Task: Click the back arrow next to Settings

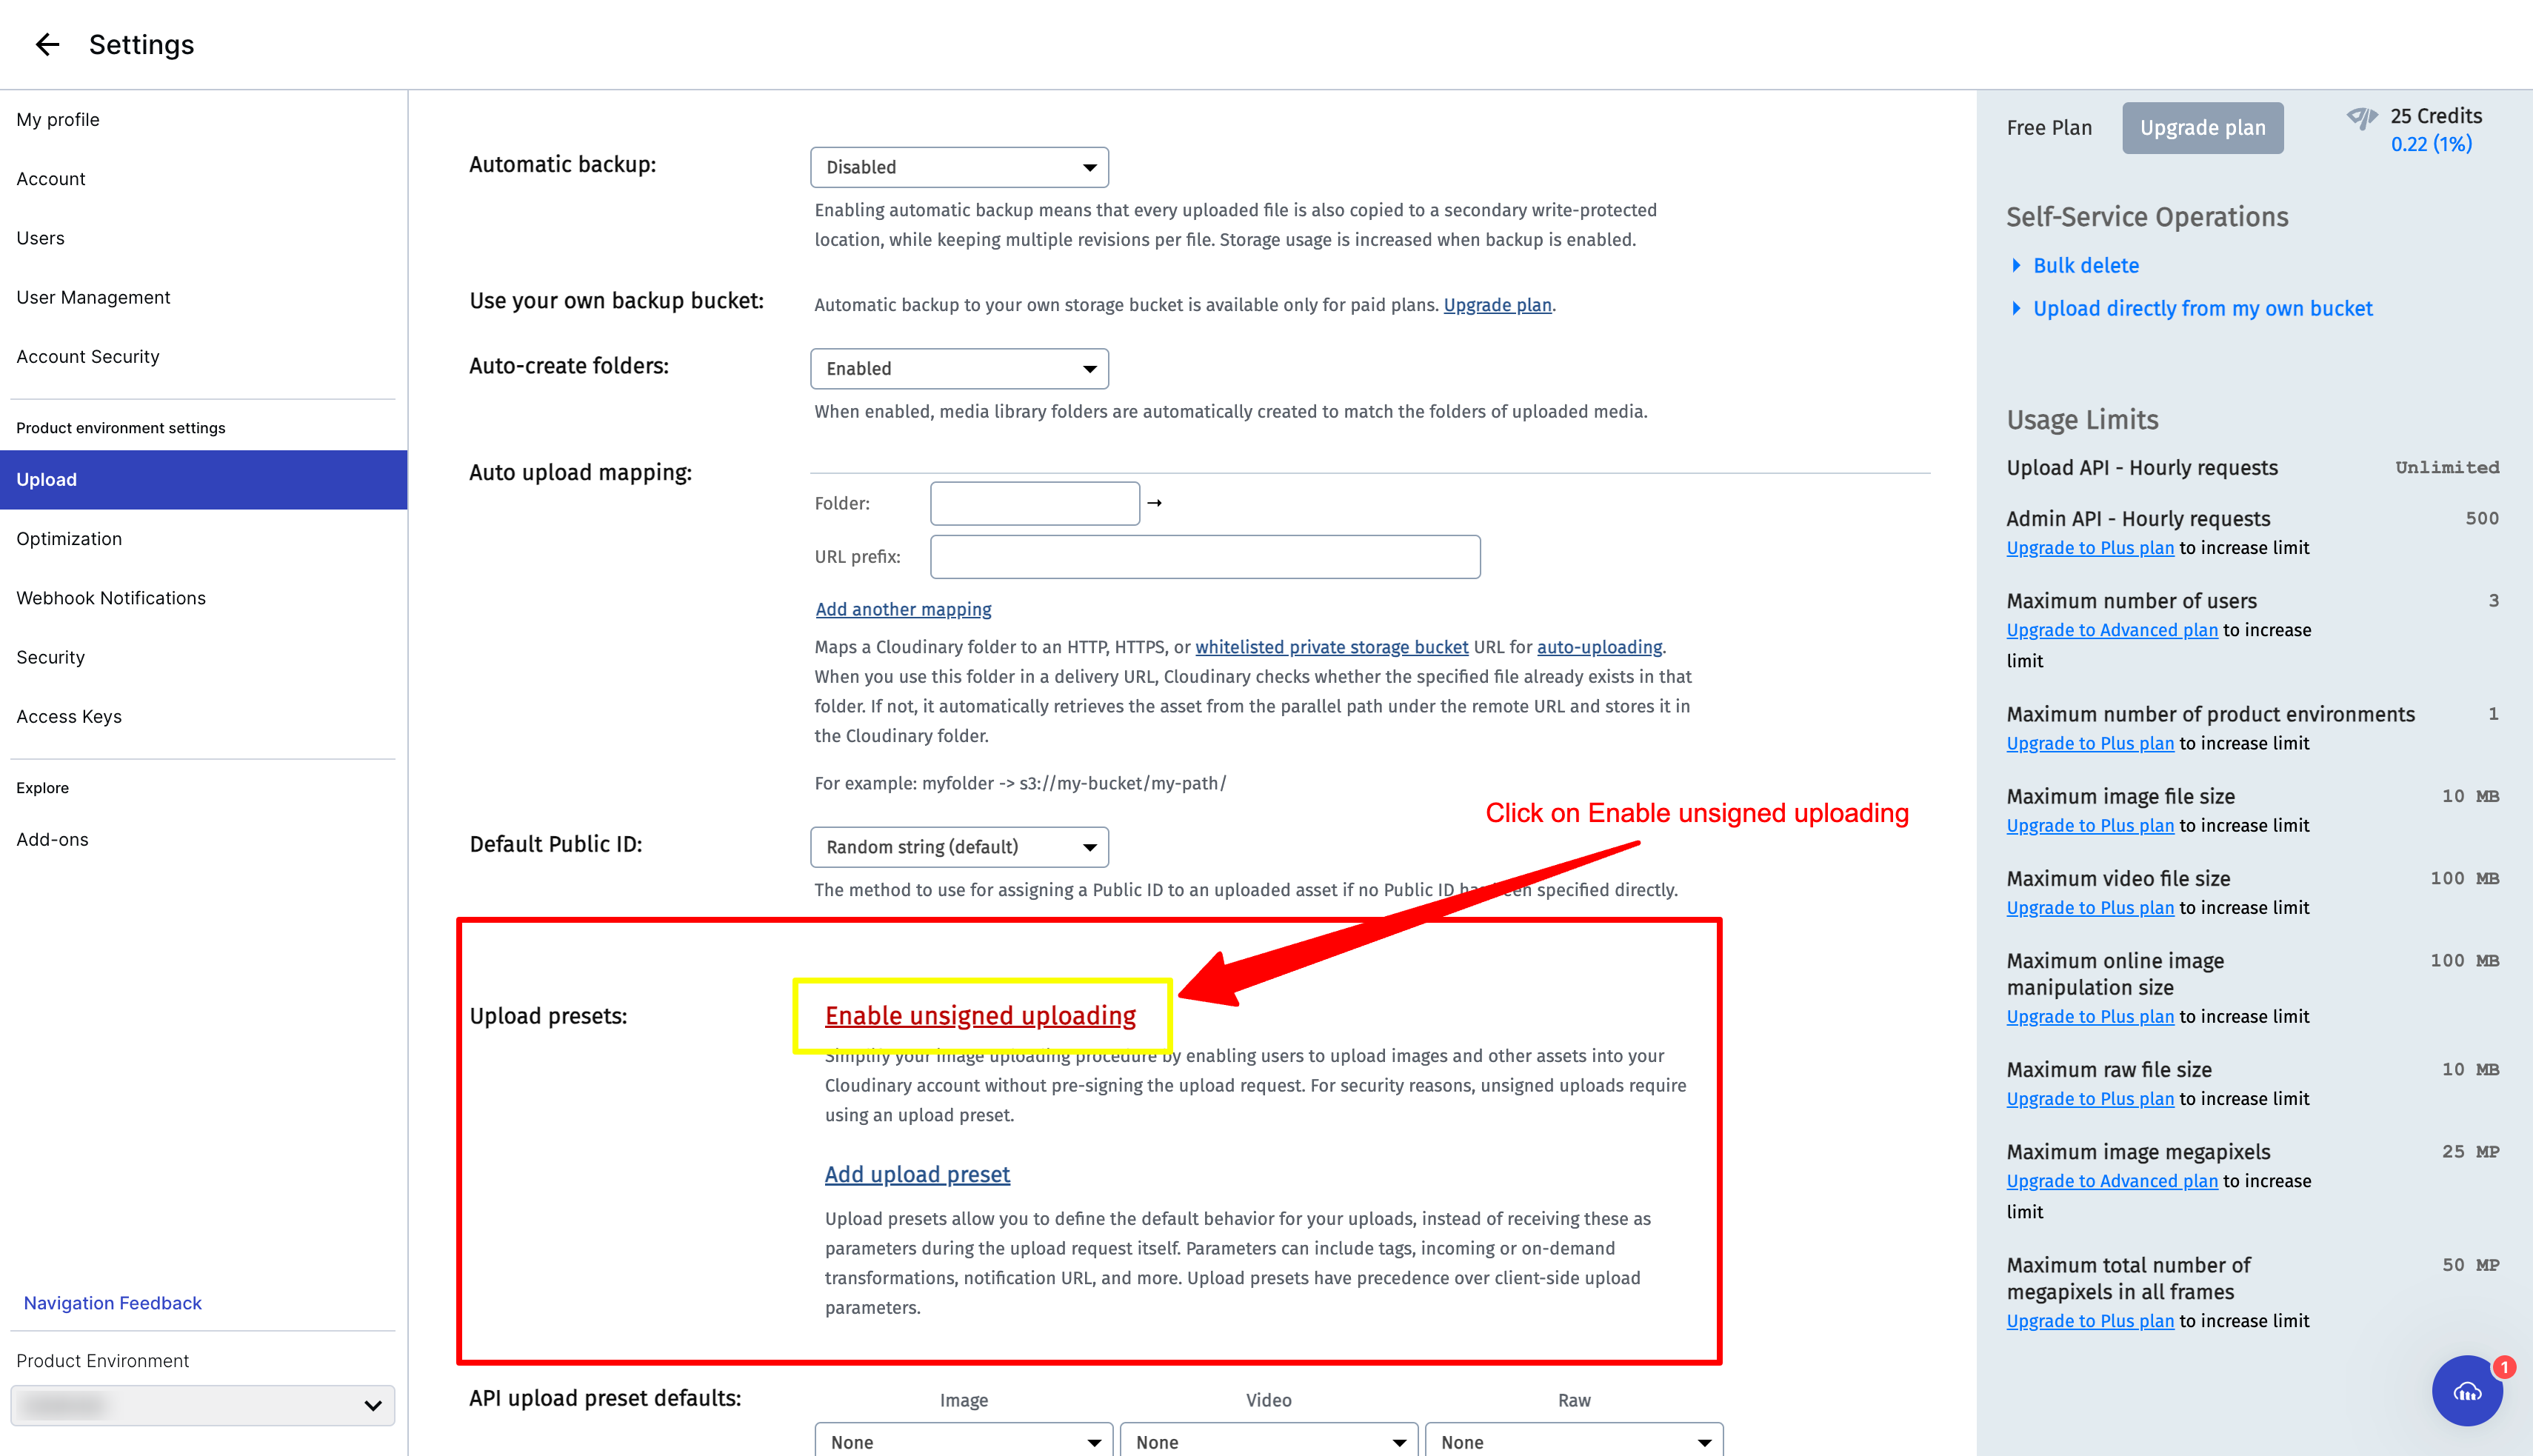Action: tap(47, 44)
